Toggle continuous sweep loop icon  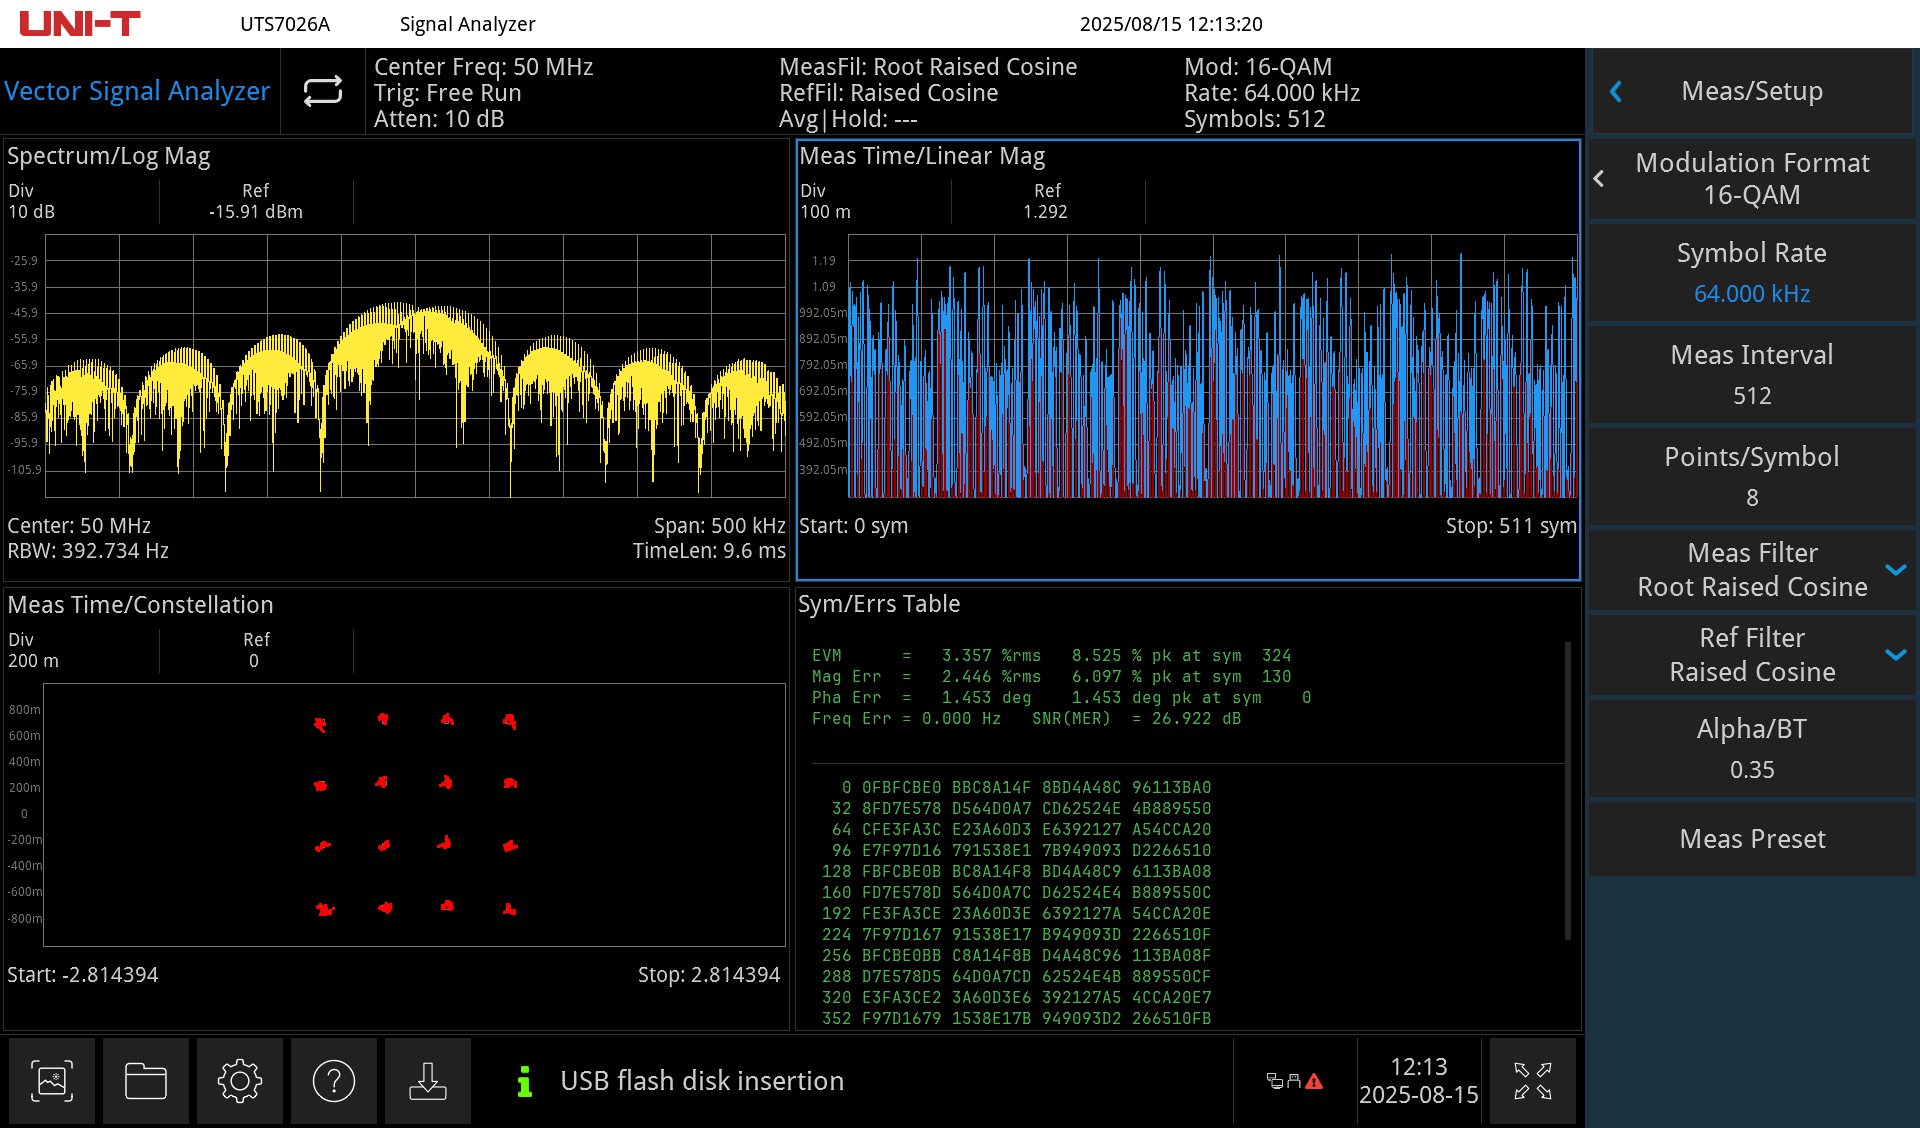click(323, 91)
